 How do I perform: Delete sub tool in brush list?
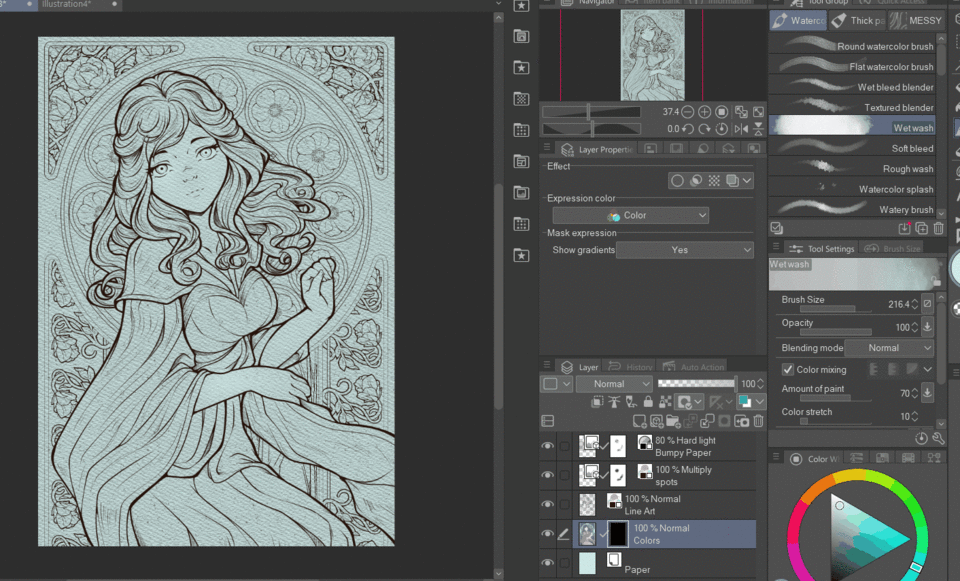[938, 228]
